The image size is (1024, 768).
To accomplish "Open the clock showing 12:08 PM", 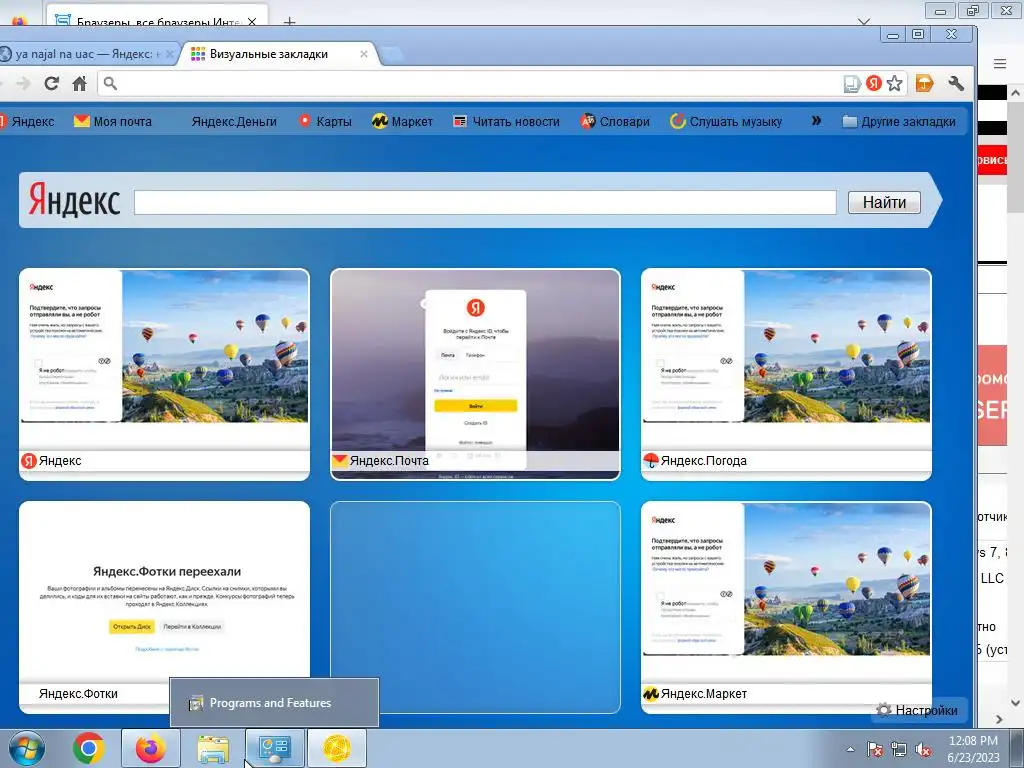I will point(973,748).
